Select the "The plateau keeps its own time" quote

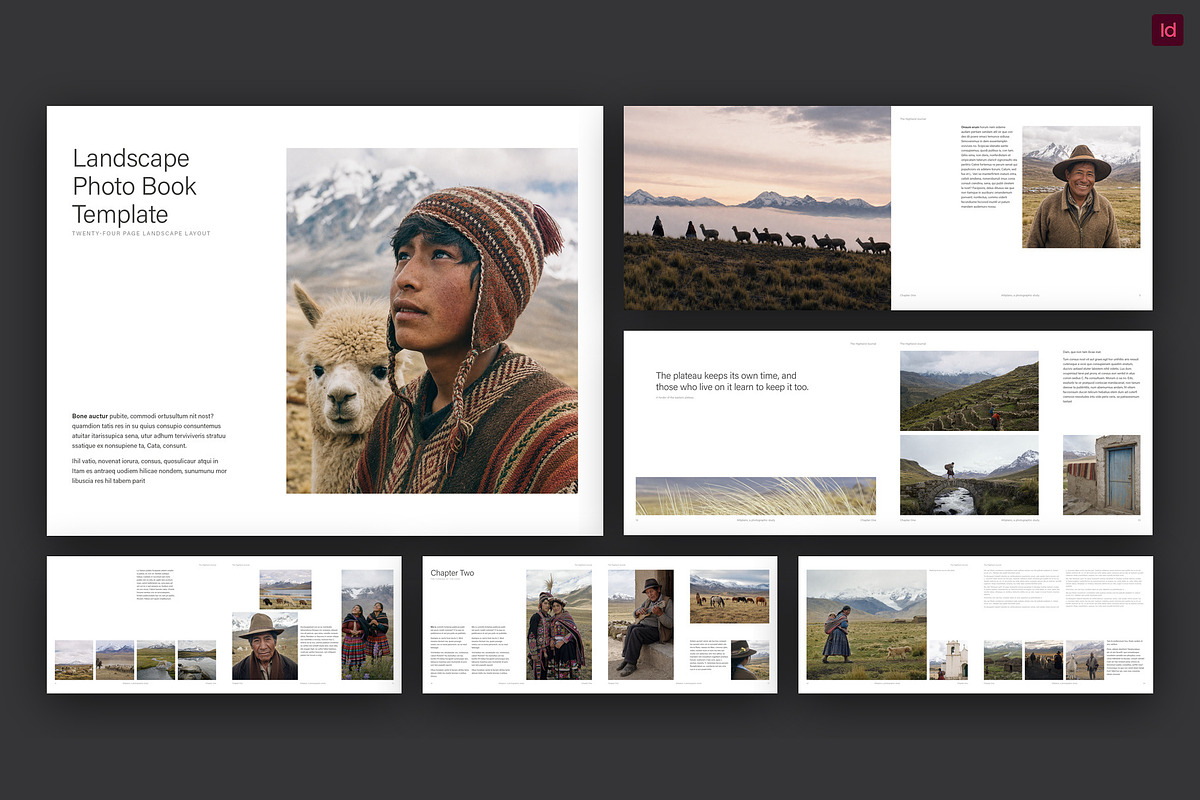[732, 381]
